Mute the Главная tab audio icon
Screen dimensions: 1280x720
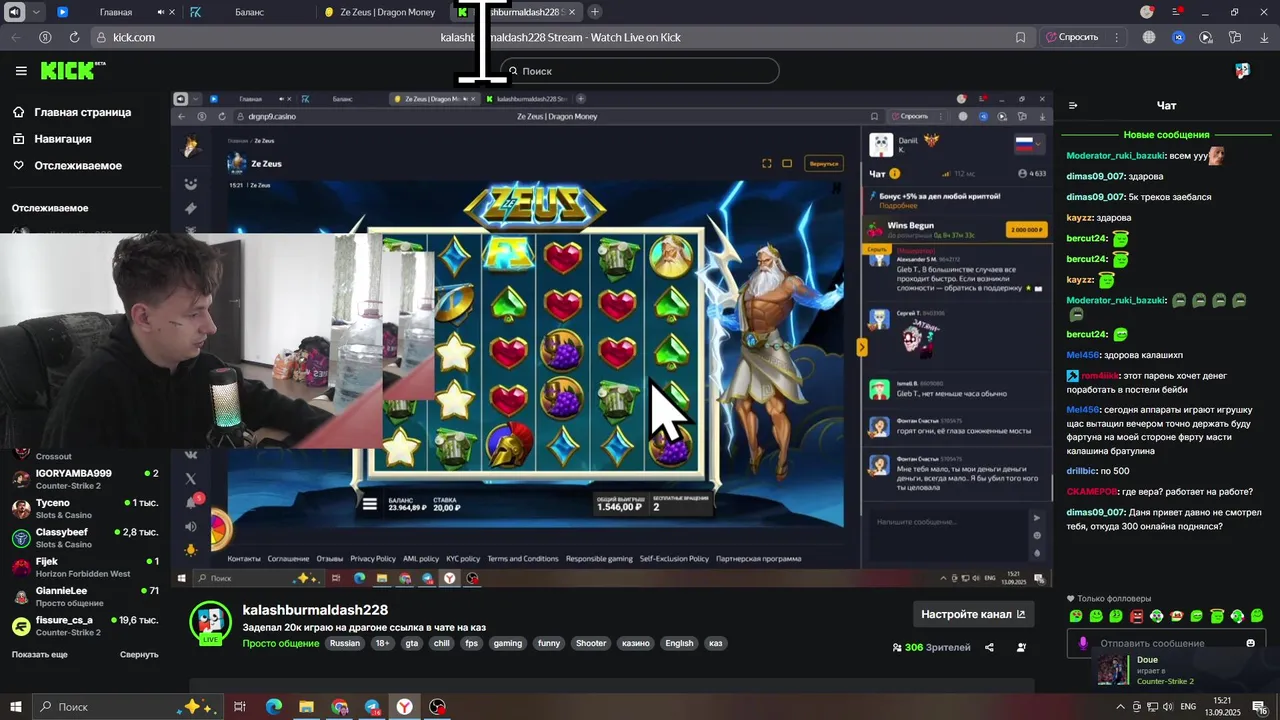[x=161, y=12]
